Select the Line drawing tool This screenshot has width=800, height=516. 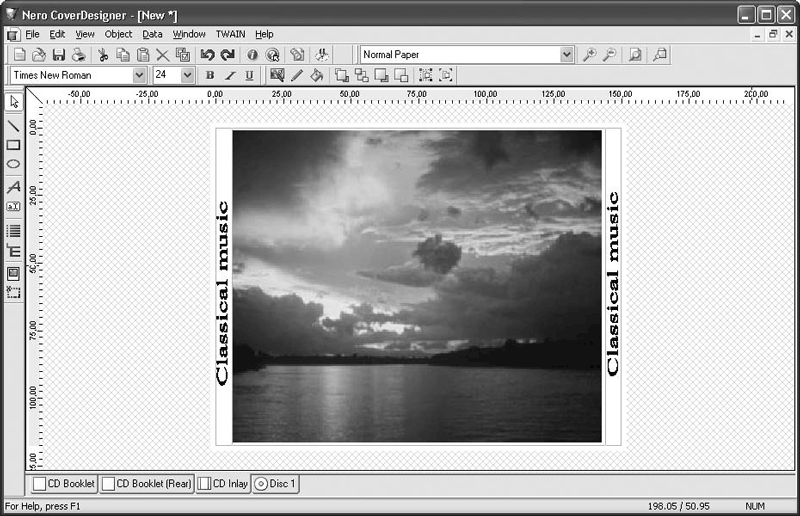click(13, 126)
